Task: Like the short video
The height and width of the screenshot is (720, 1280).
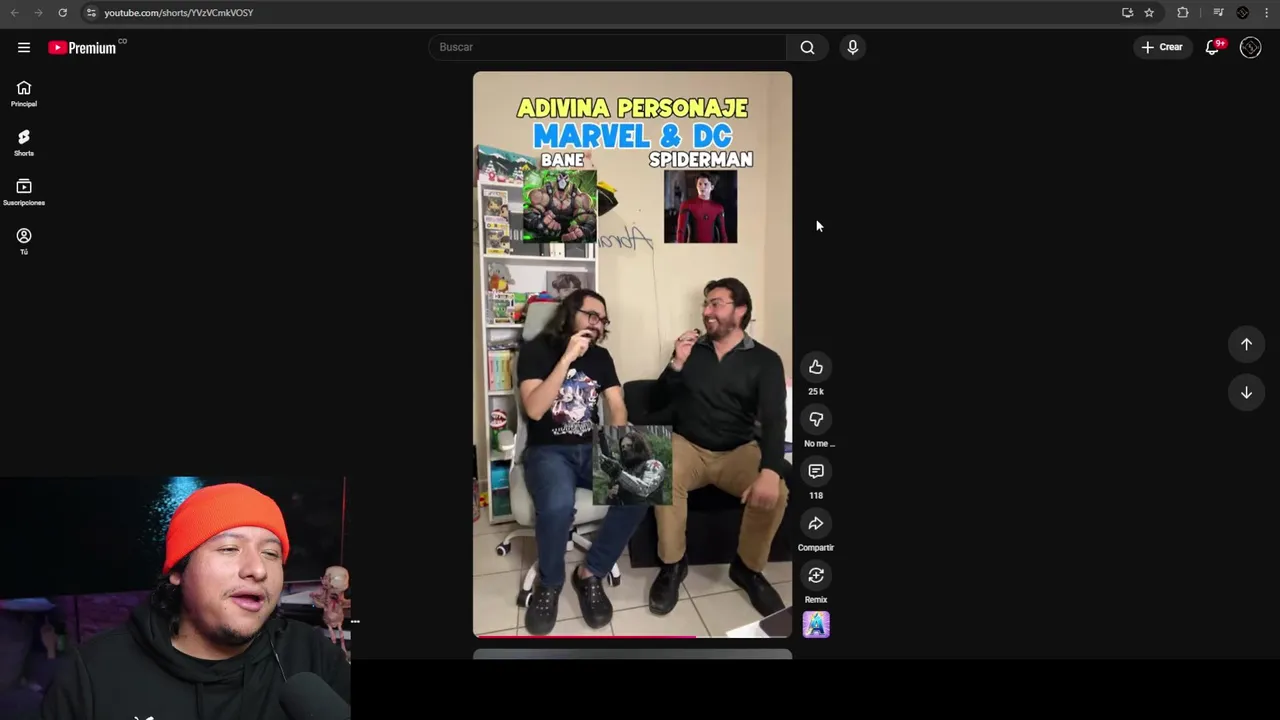Action: point(816,367)
